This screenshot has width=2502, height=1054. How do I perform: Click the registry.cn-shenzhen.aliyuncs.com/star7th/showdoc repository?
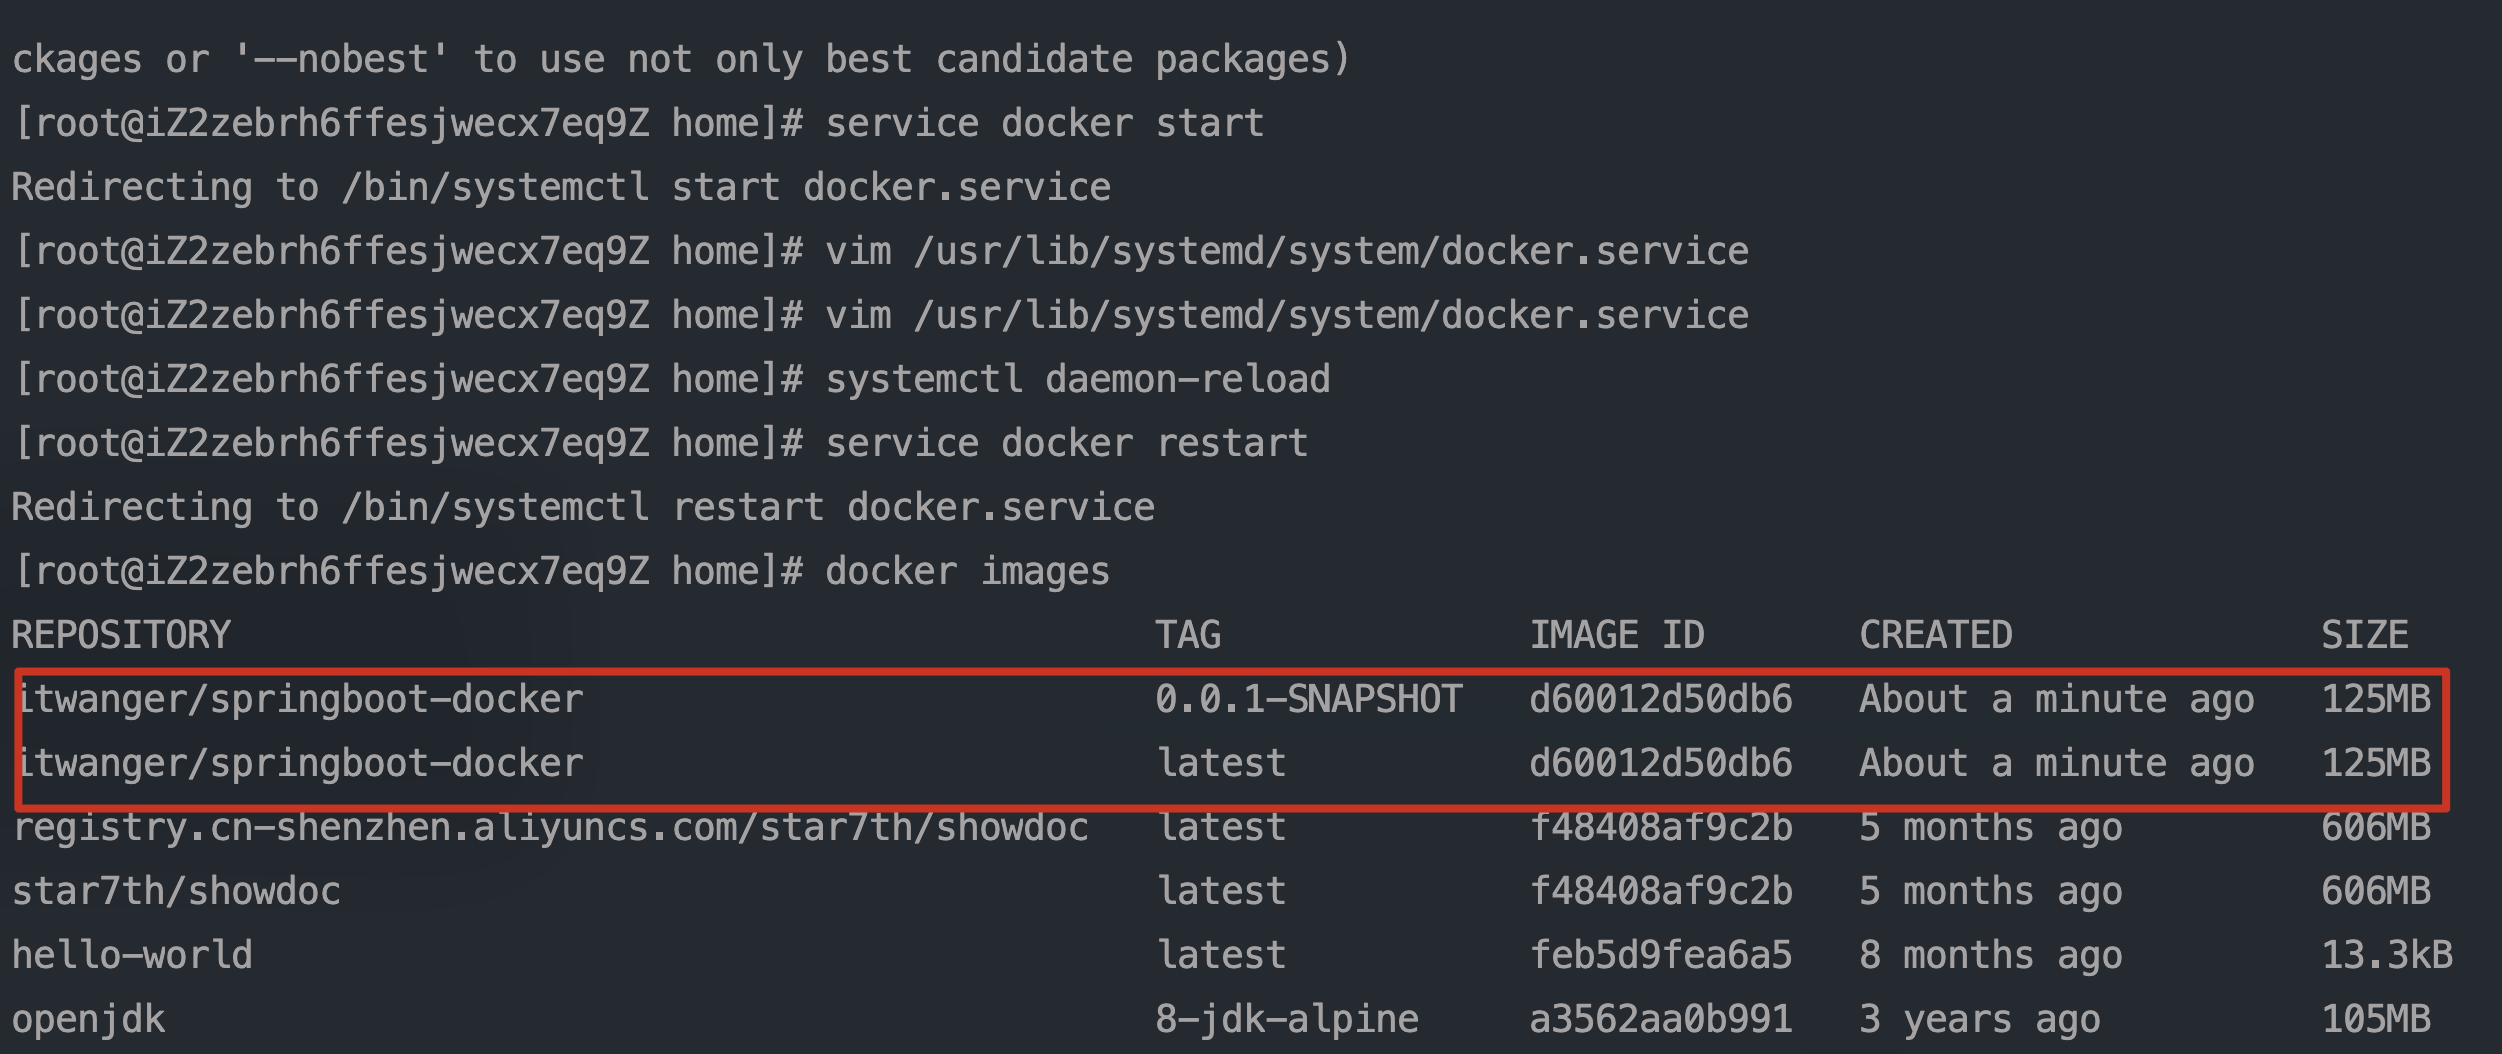[x=550, y=828]
